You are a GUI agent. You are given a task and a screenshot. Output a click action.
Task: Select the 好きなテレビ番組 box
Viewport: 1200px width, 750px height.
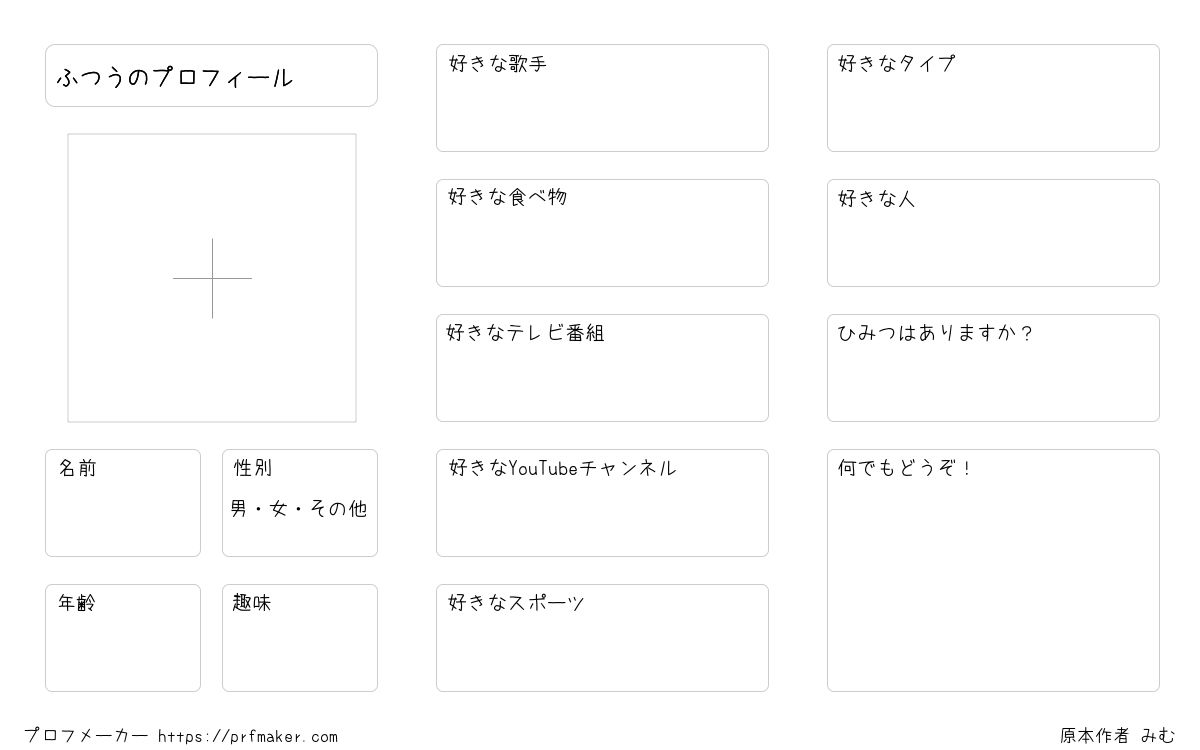(x=602, y=368)
